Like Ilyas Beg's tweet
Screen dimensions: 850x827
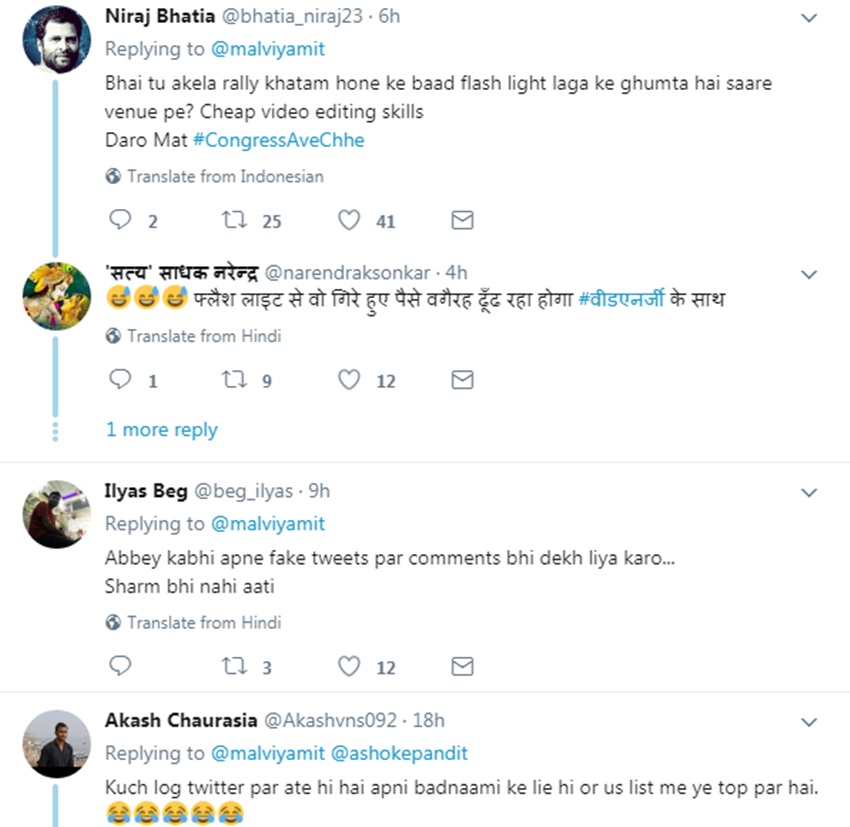(x=348, y=666)
